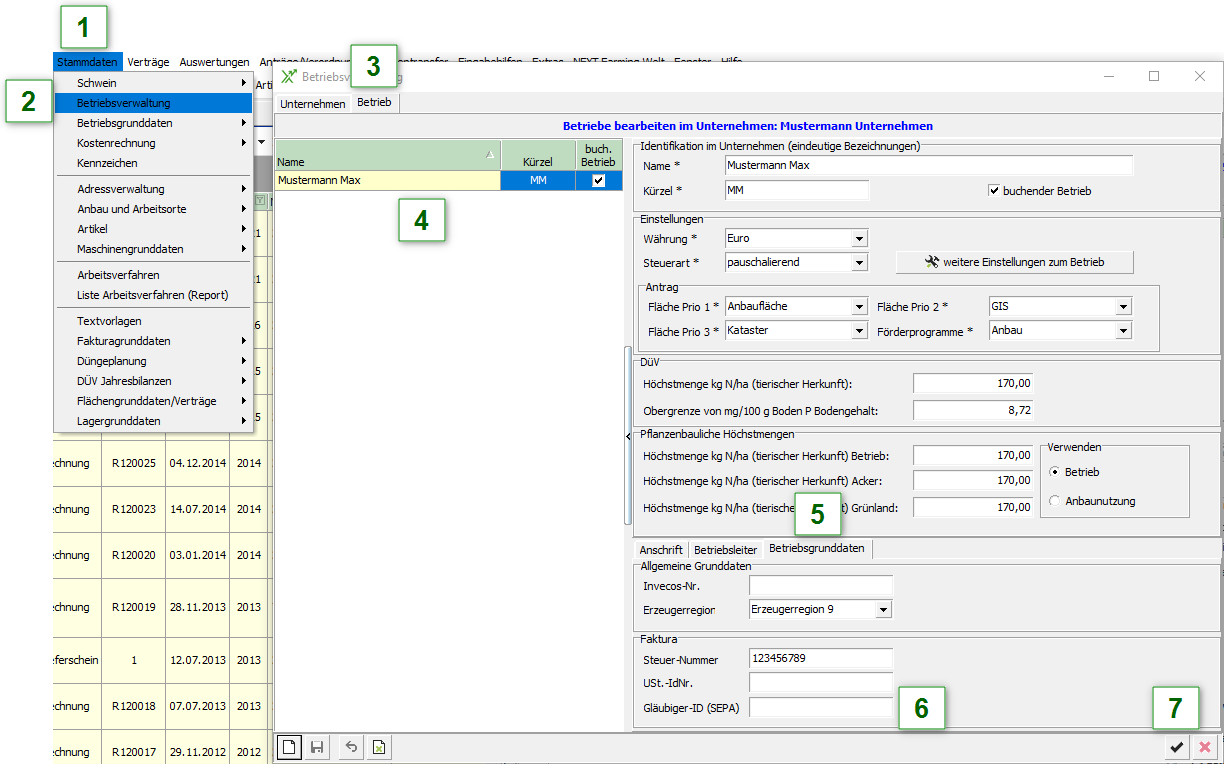
Task: Click 'weitere Einstellungen zum Betrieb' button
Action: pyautogui.click(x=1015, y=262)
